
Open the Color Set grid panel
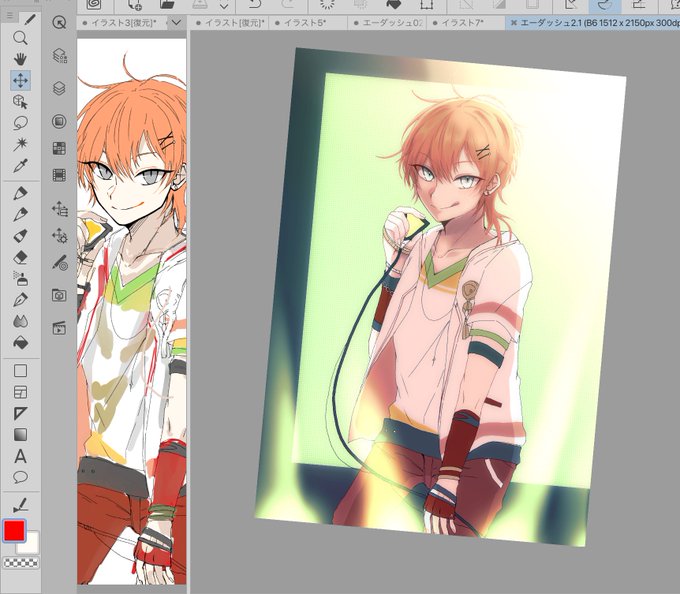59,148
